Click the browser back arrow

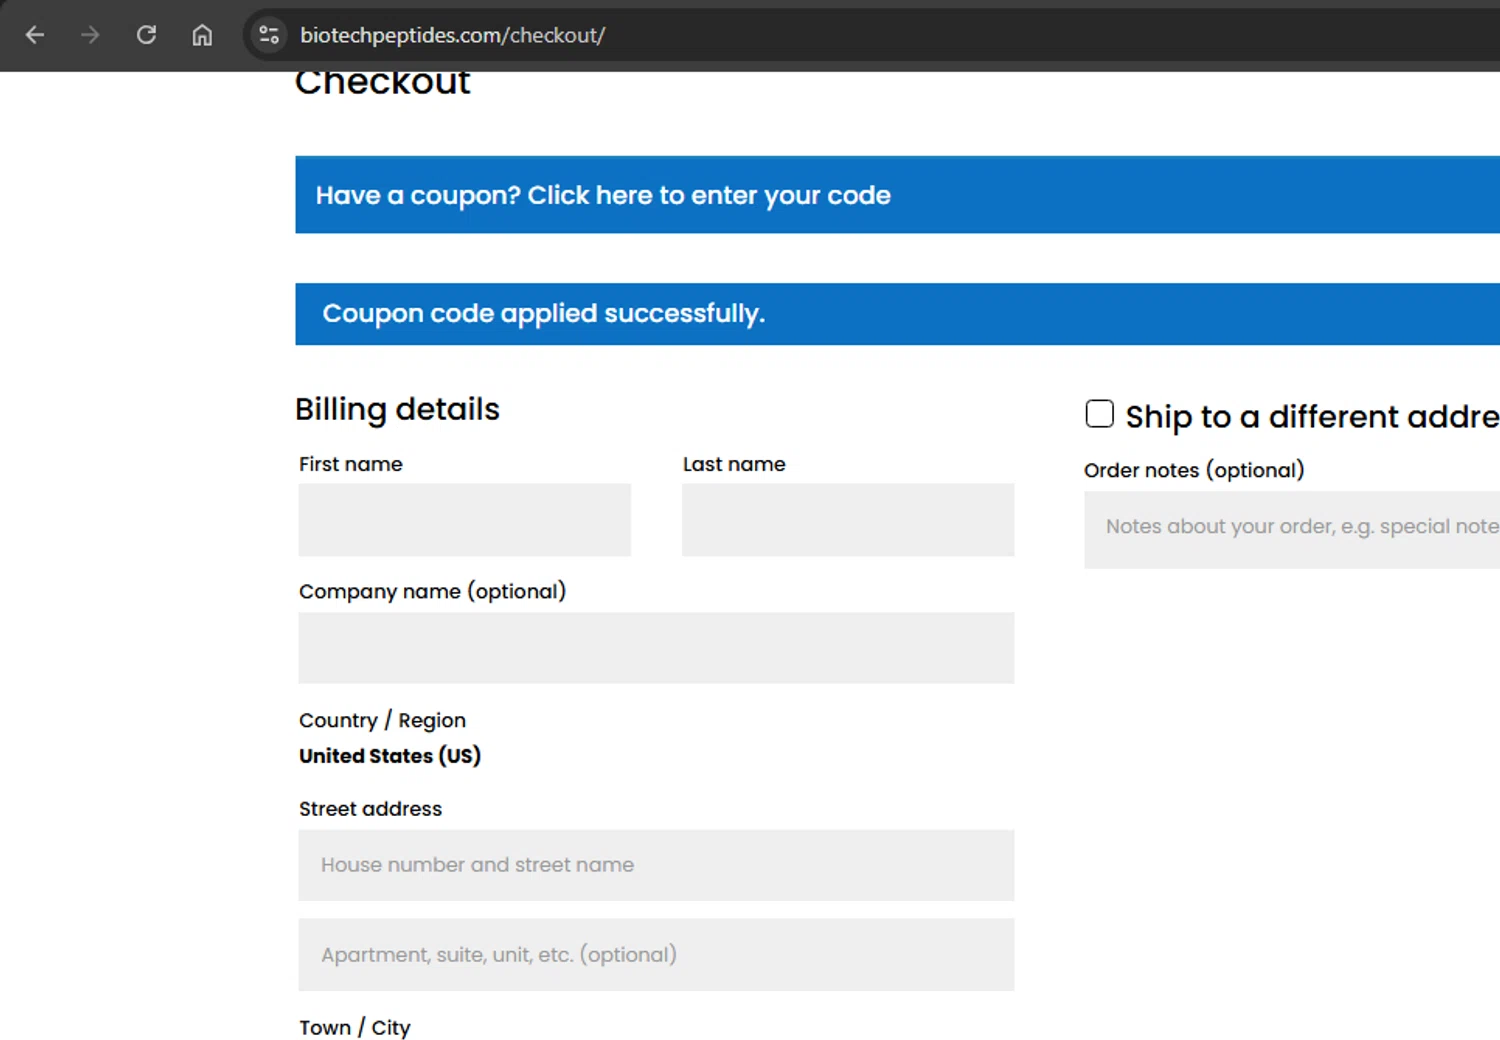tap(35, 35)
